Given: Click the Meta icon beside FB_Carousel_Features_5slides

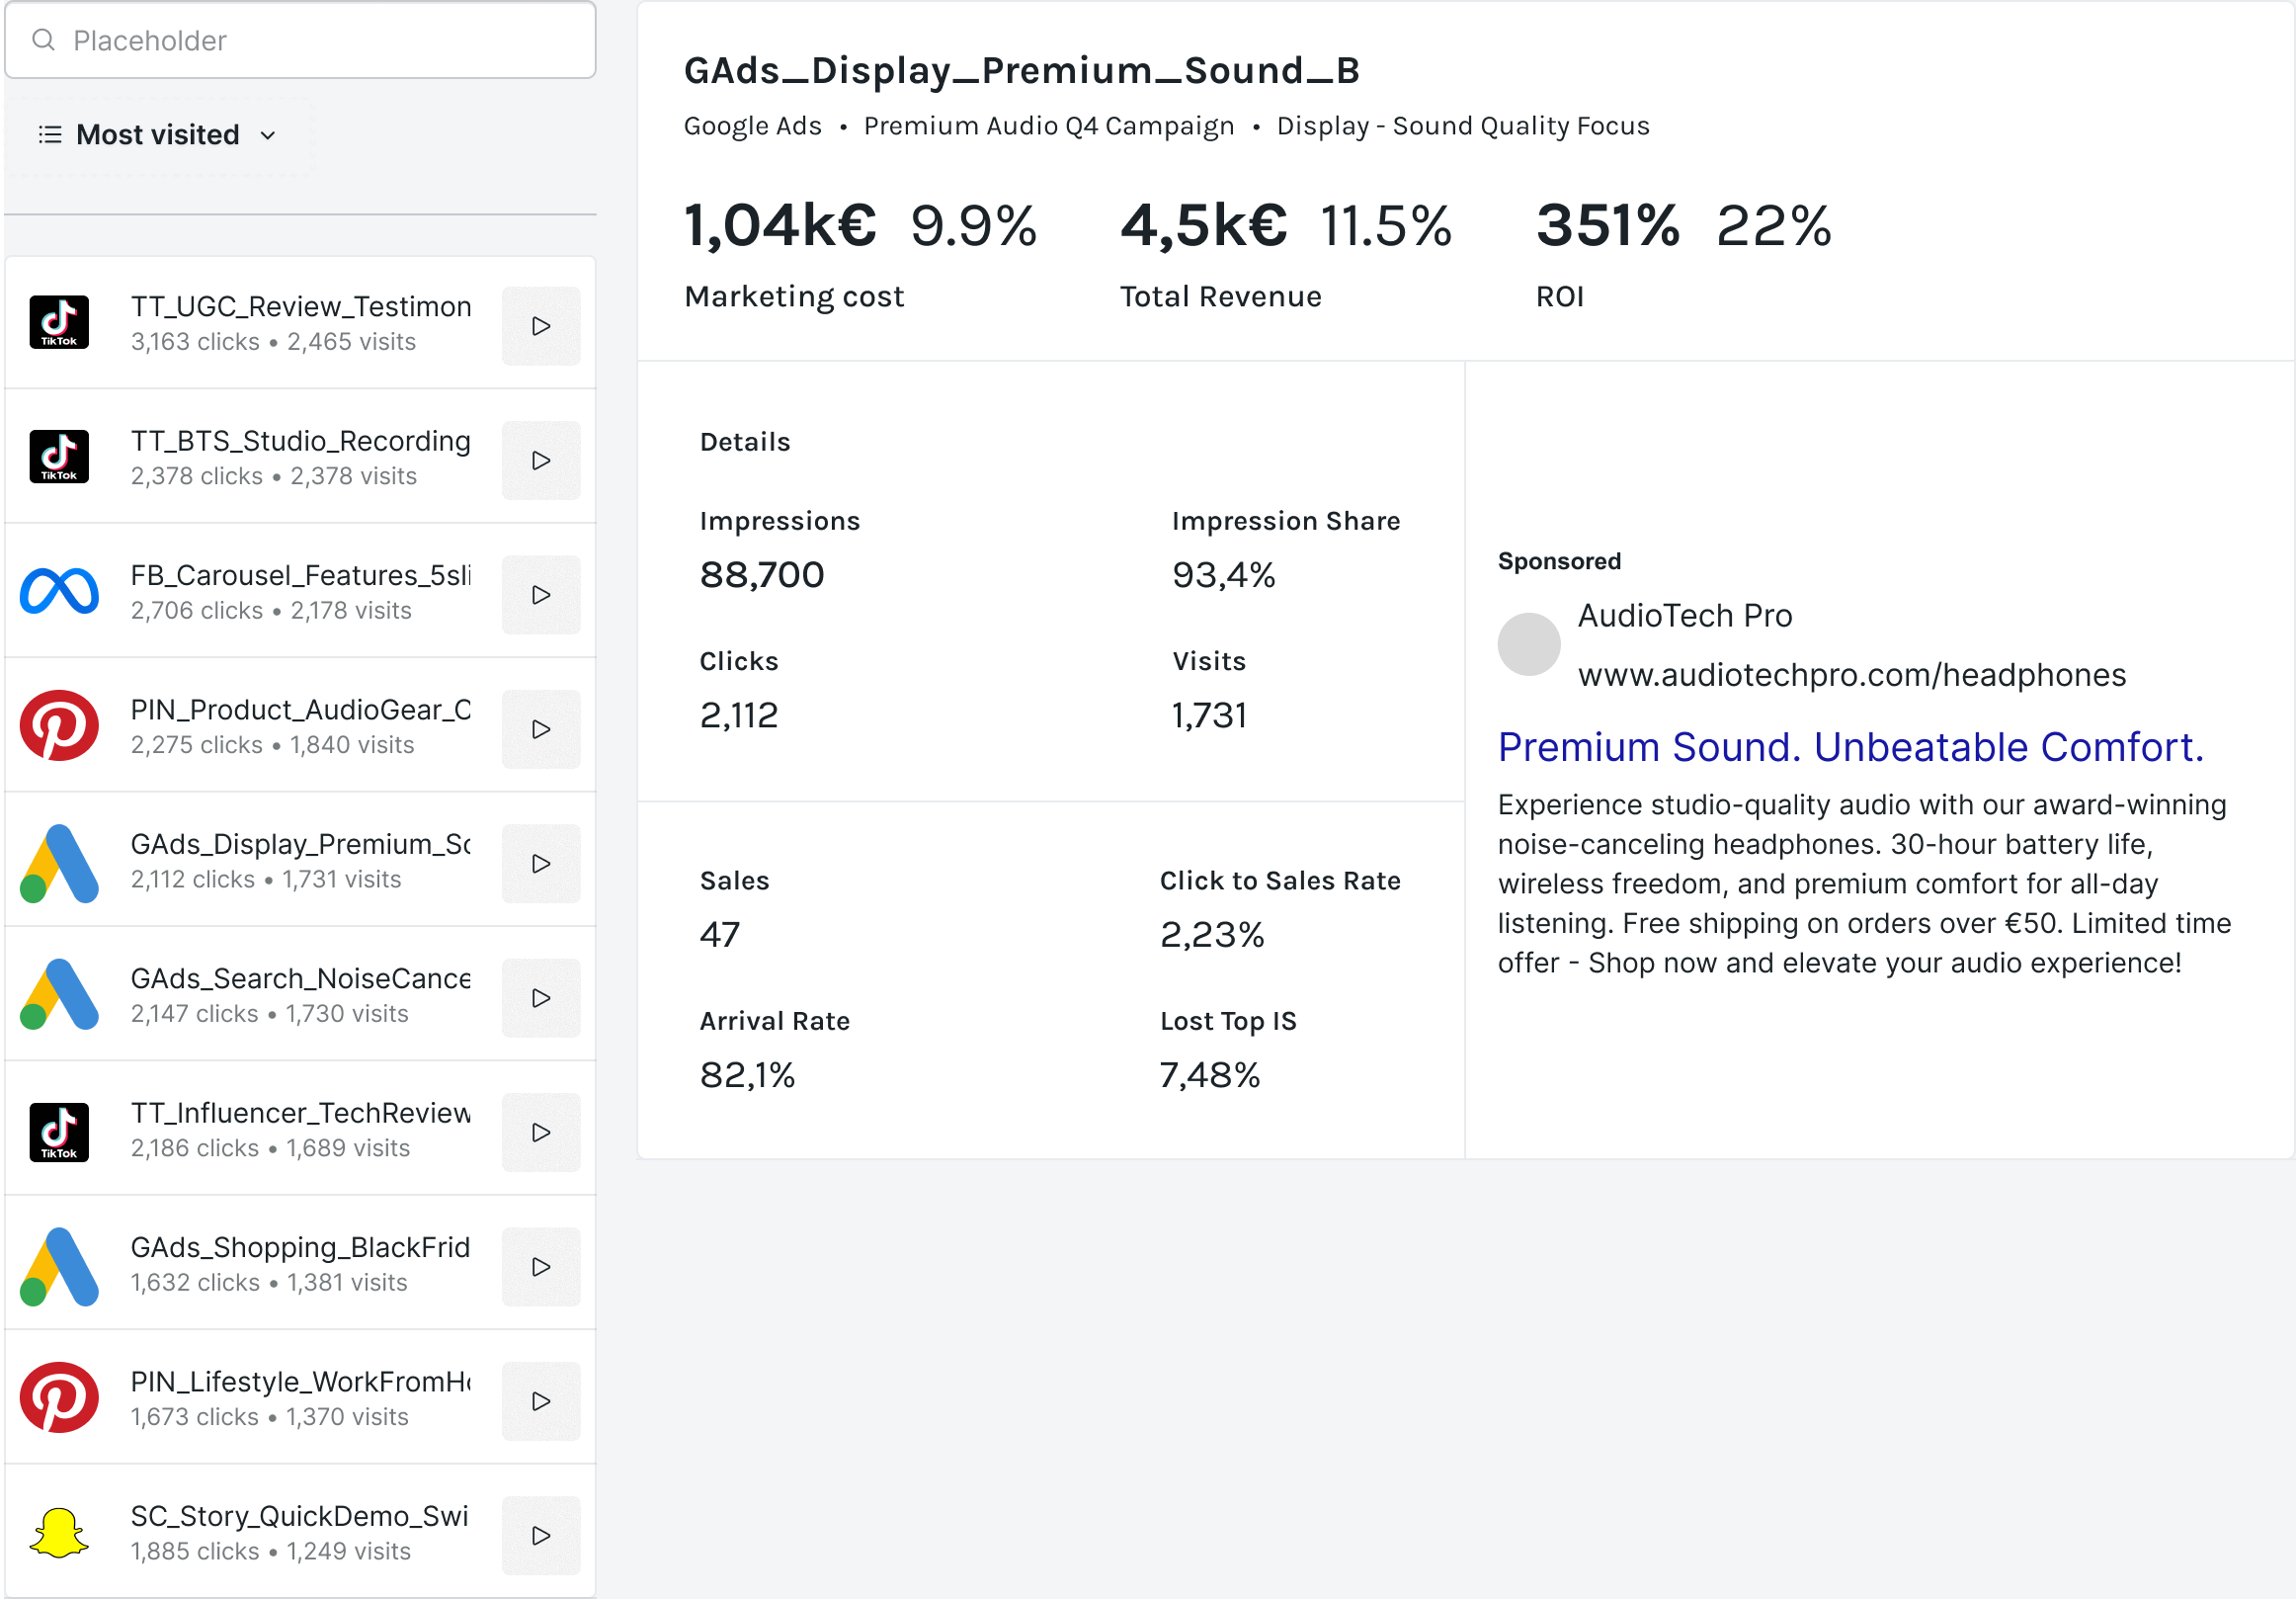Looking at the screenshot, I should click(59, 591).
